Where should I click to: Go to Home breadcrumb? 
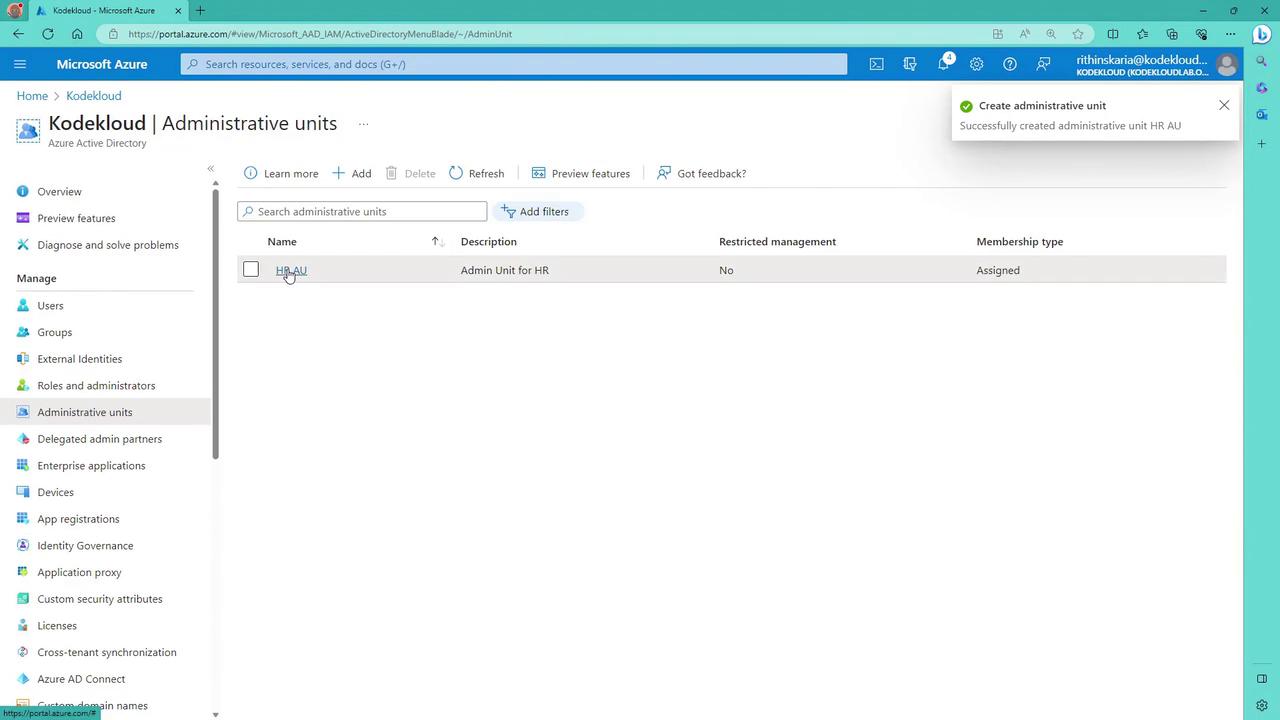pos(32,96)
